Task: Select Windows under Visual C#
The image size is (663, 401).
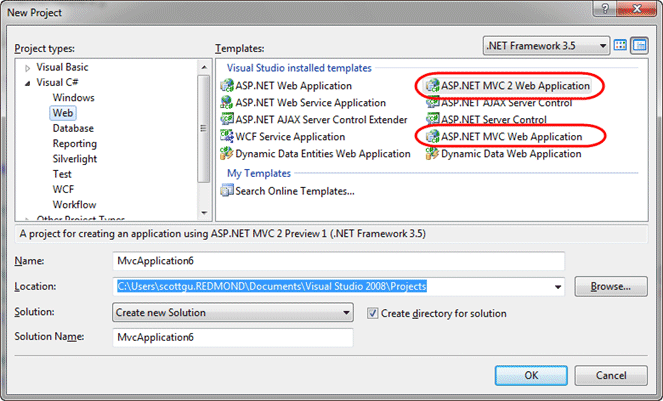Action: click(x=74, y=98)
